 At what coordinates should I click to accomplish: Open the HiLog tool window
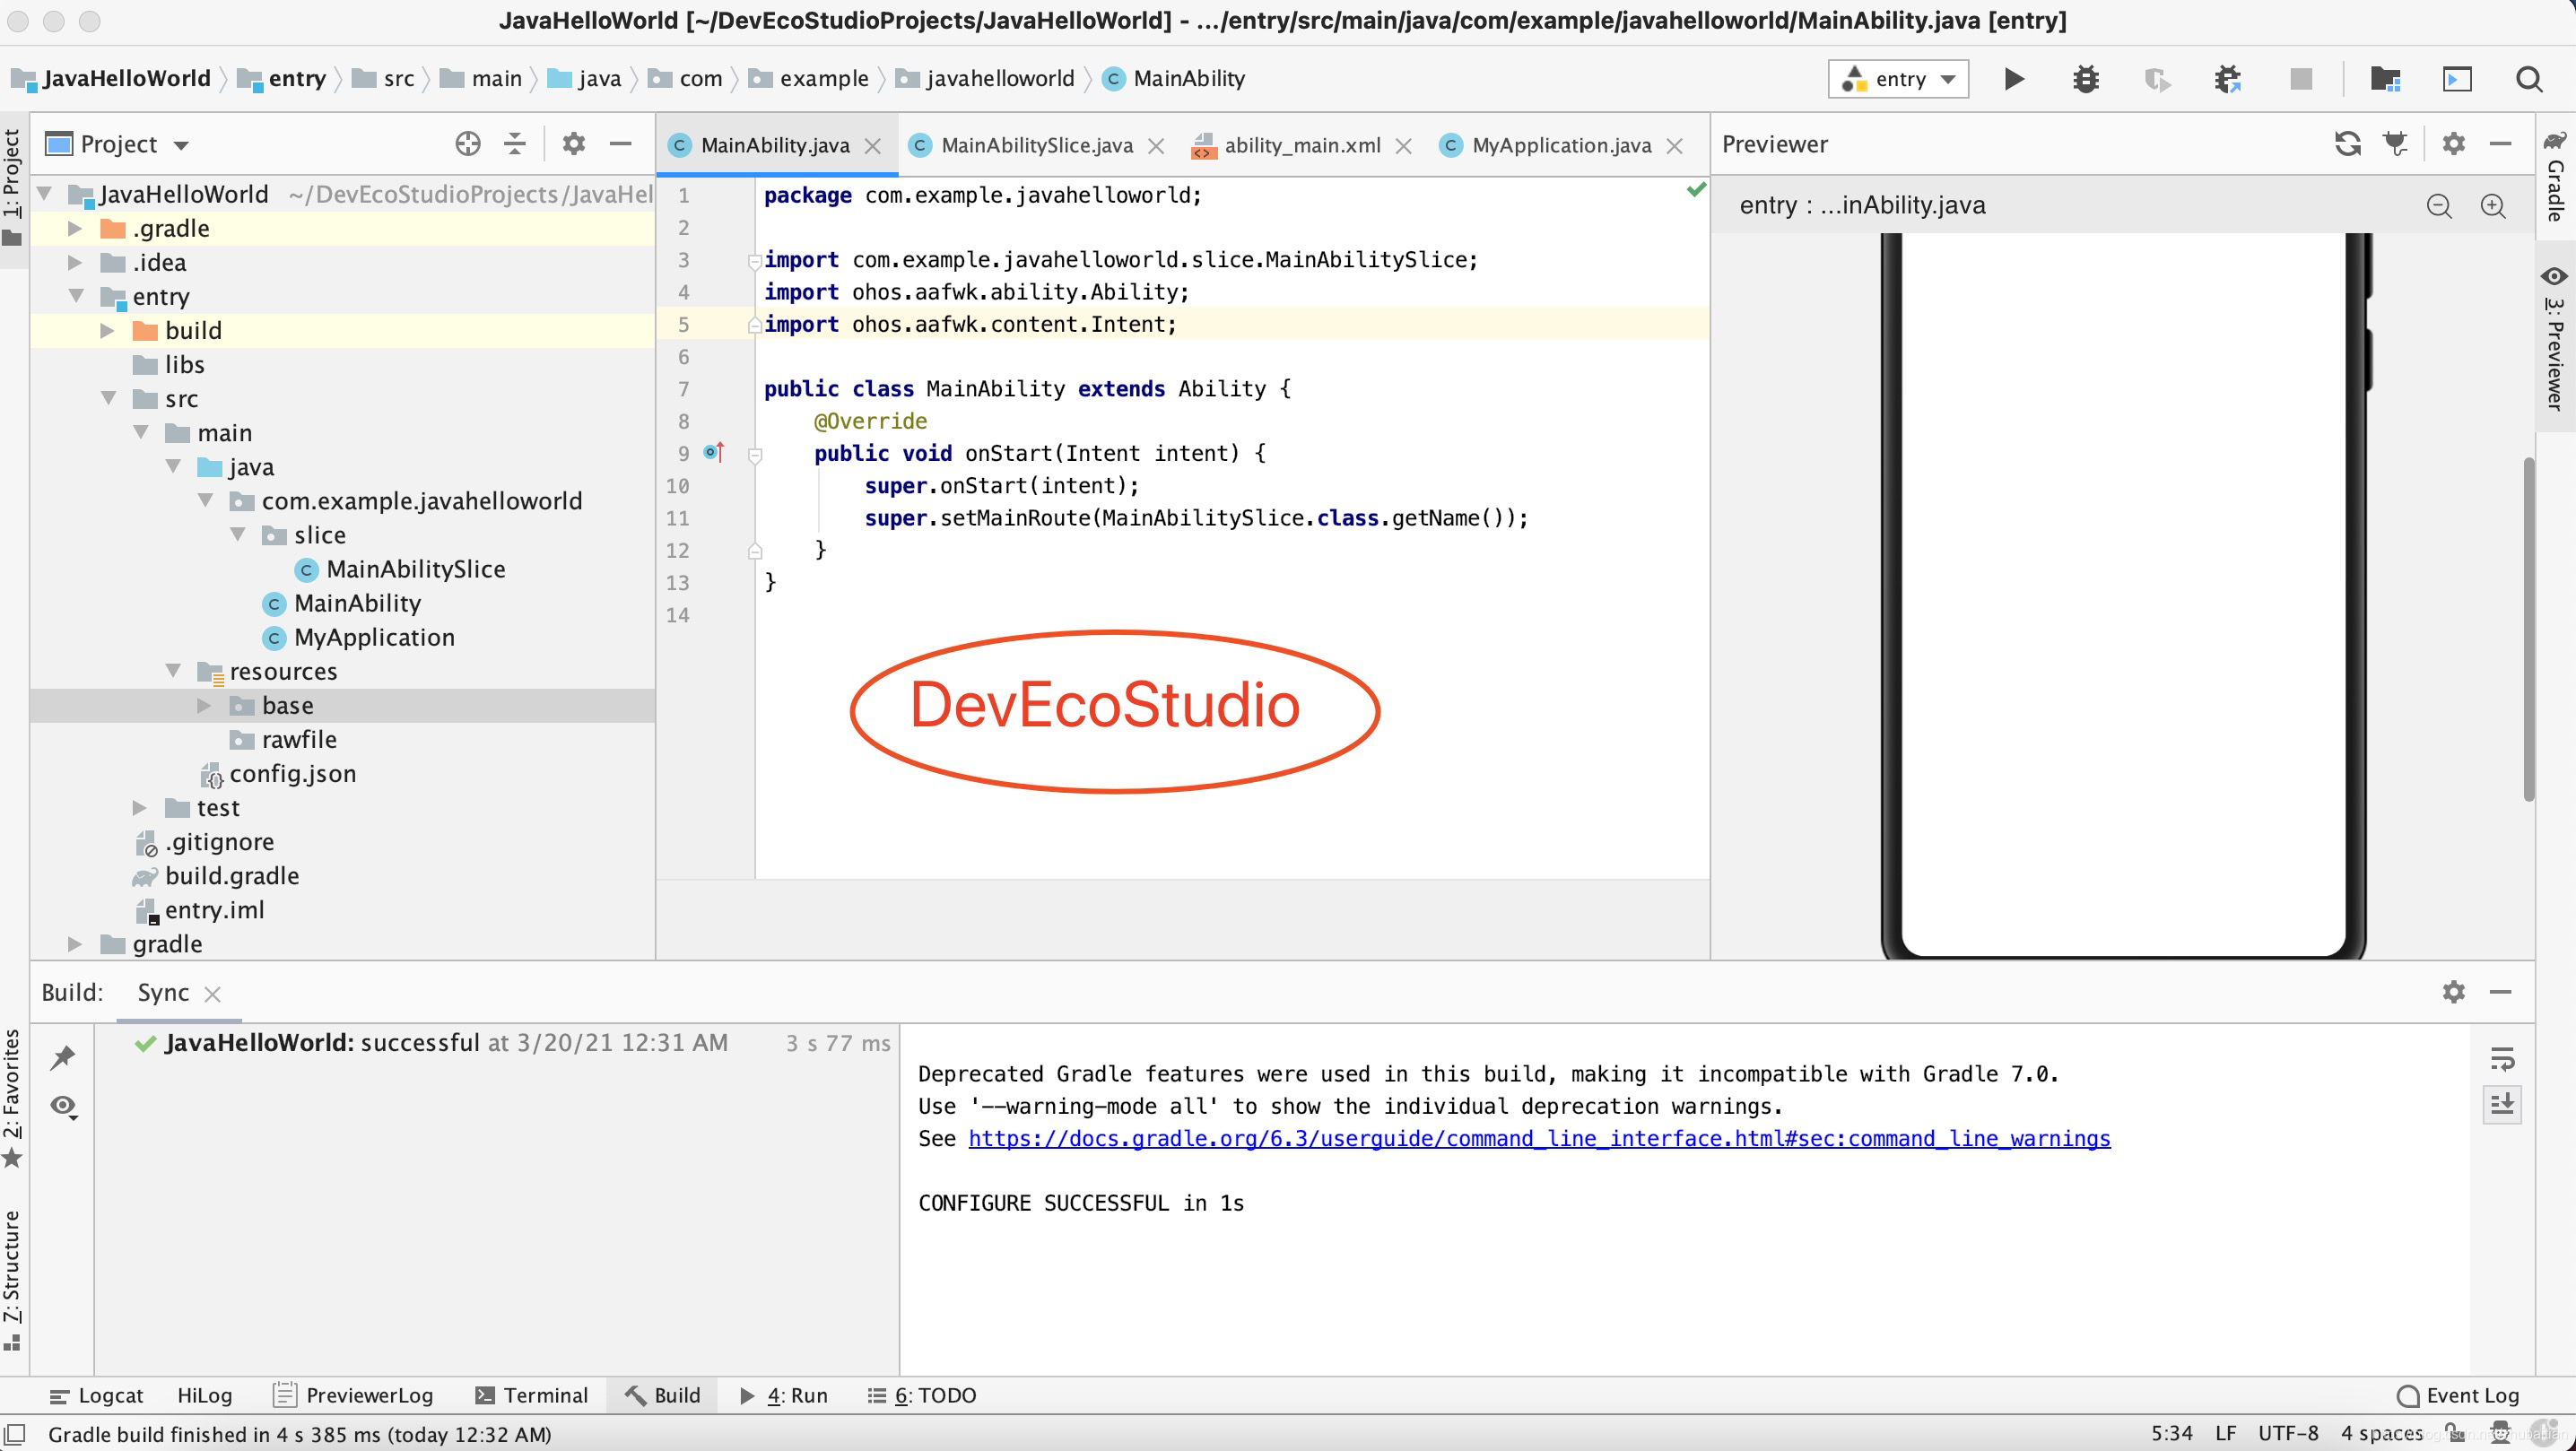(x=204, y=1395)
